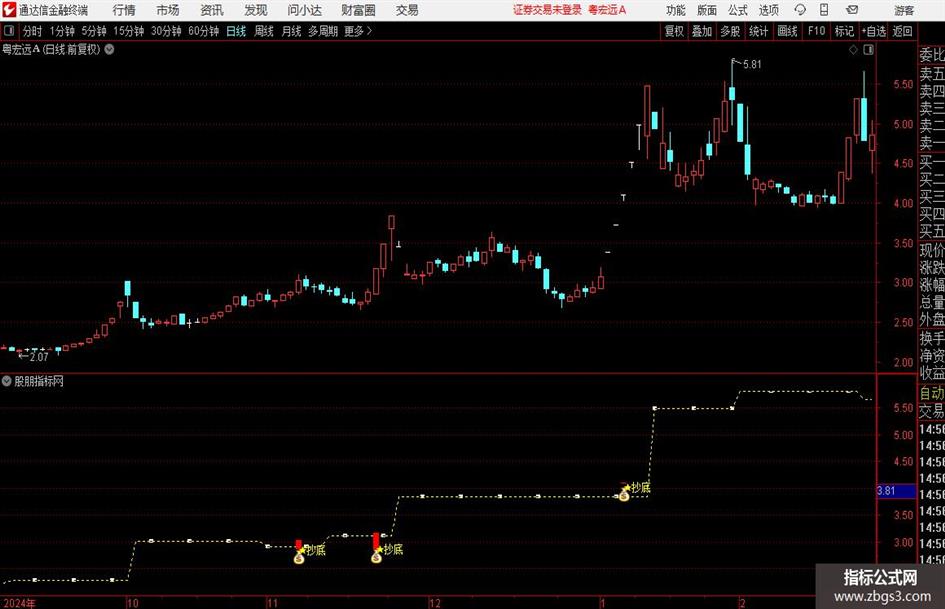Toggle the left sidebar panel icon
Viewport: 945px width, 609px height.
(x=9, y=31)
